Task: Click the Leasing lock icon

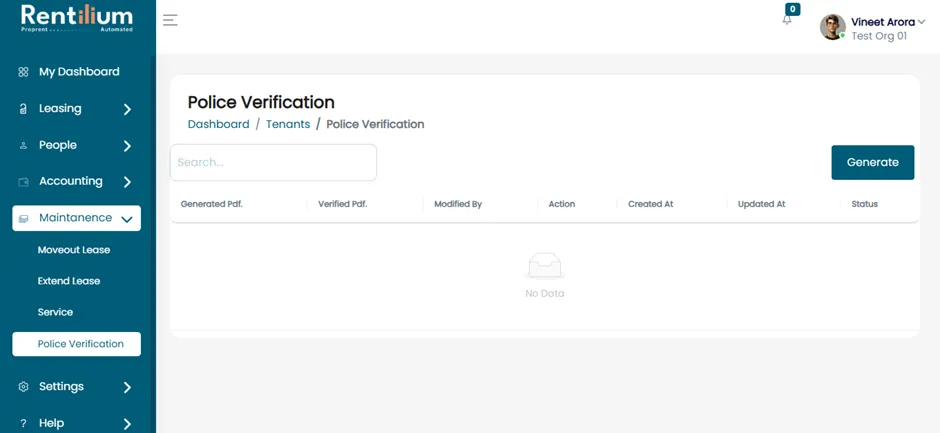Action: tap(23, 109)
